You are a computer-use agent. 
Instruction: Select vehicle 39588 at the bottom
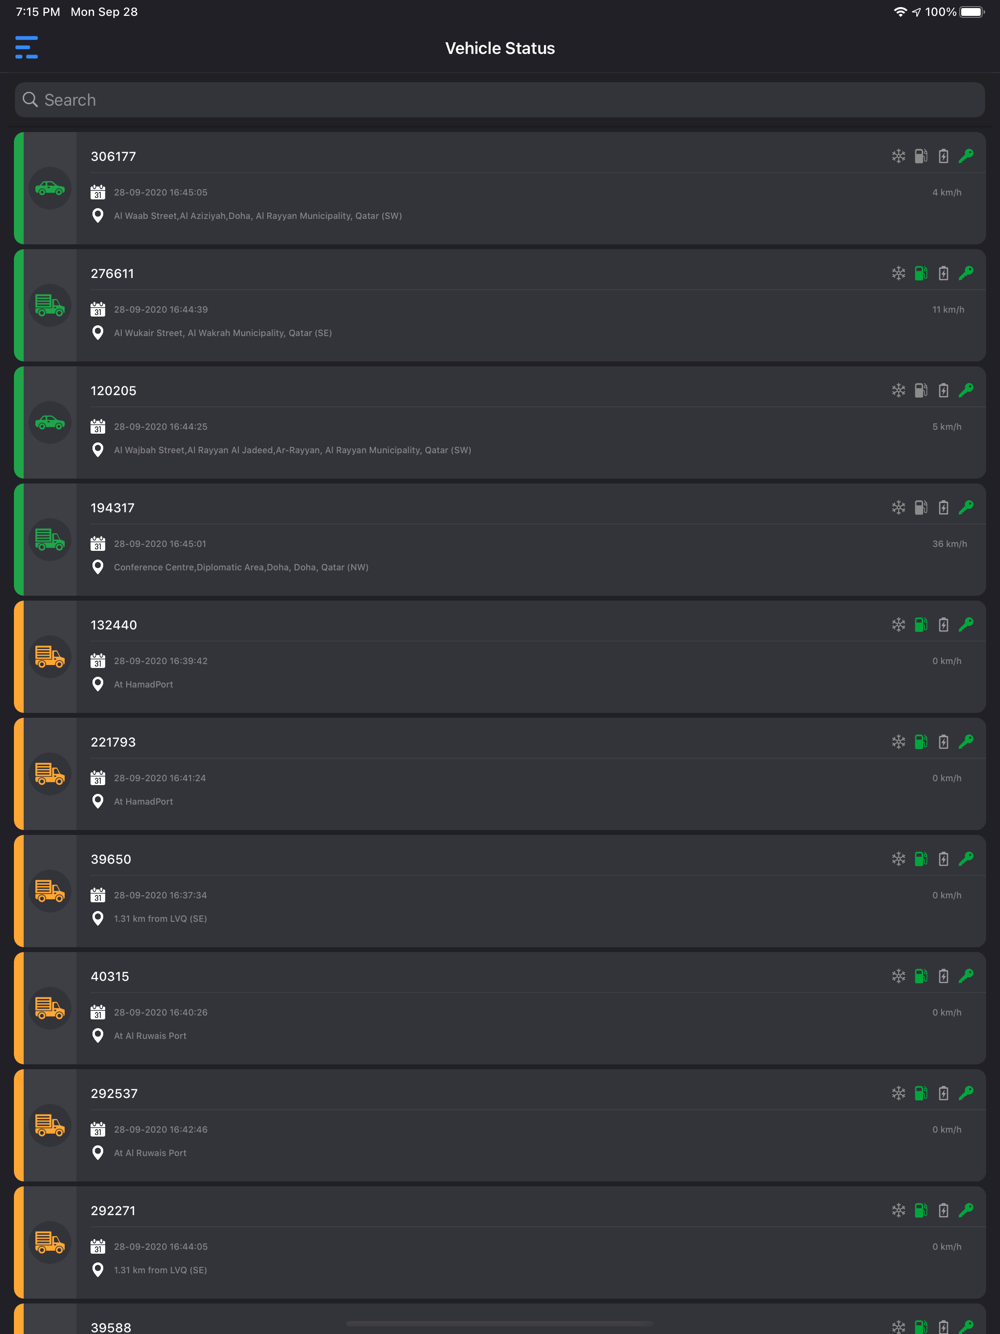[x=500, y=1319]
